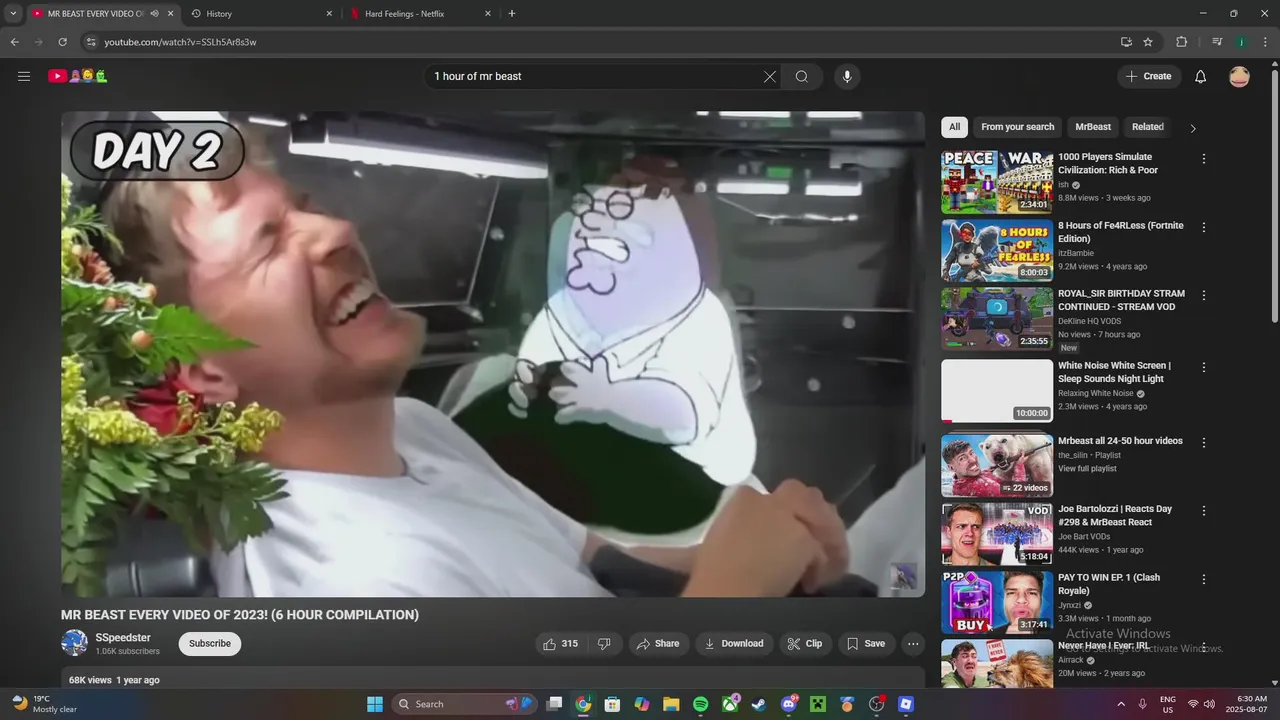Open Discord from the taskbar
1280x720 pixels.
tap(789, 704)
